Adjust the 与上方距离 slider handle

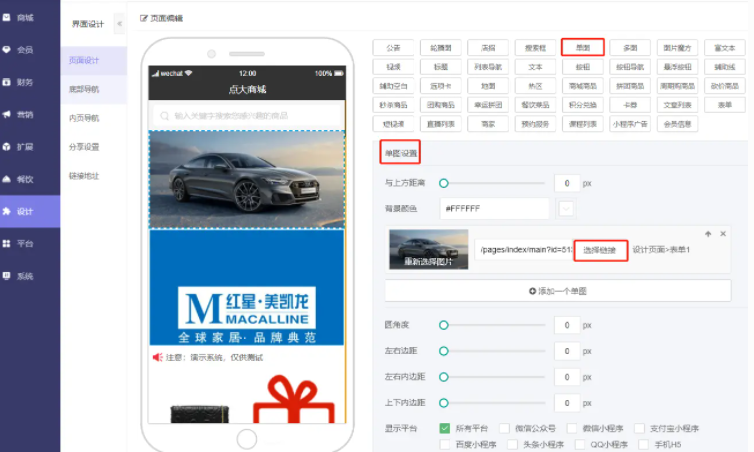click(444, 183)
